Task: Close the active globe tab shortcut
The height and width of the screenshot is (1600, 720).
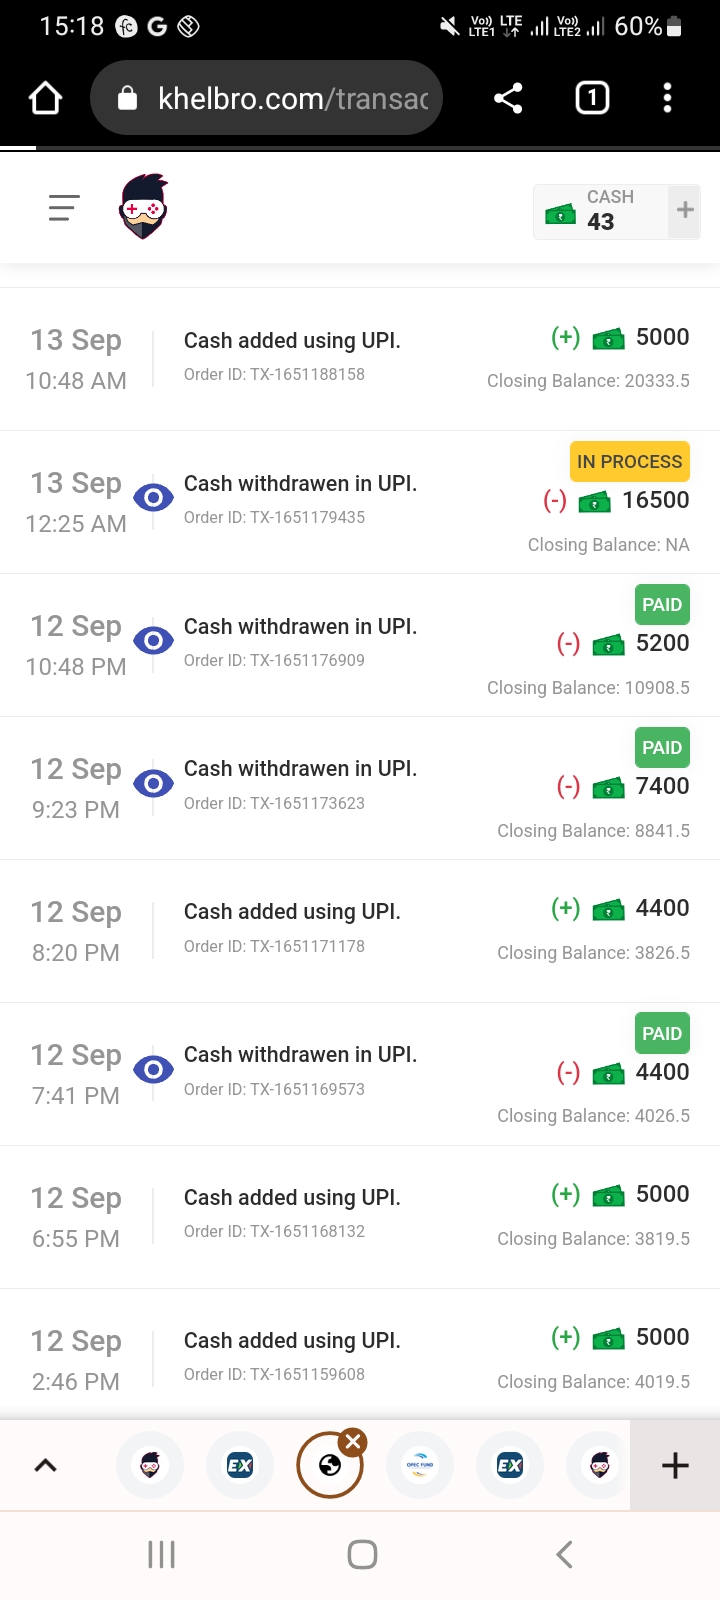Action: (x=352, y=1442)
